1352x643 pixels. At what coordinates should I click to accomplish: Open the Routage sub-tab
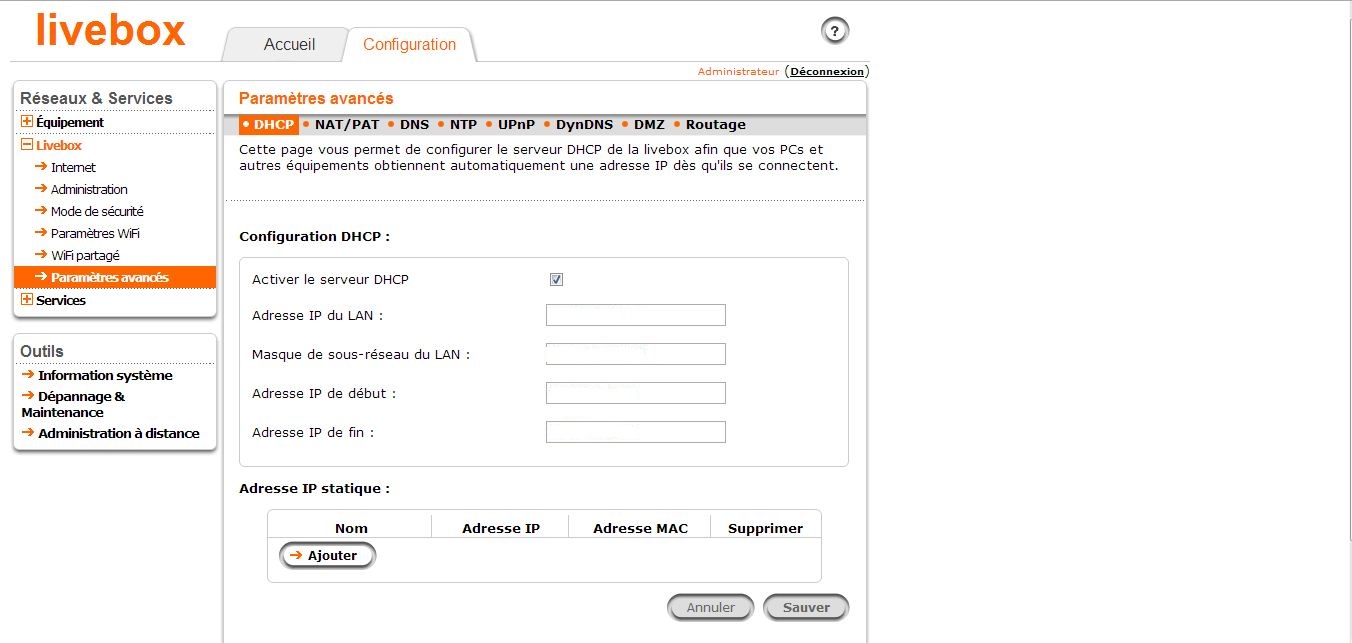pyautogui.click(x=716, y=125)
